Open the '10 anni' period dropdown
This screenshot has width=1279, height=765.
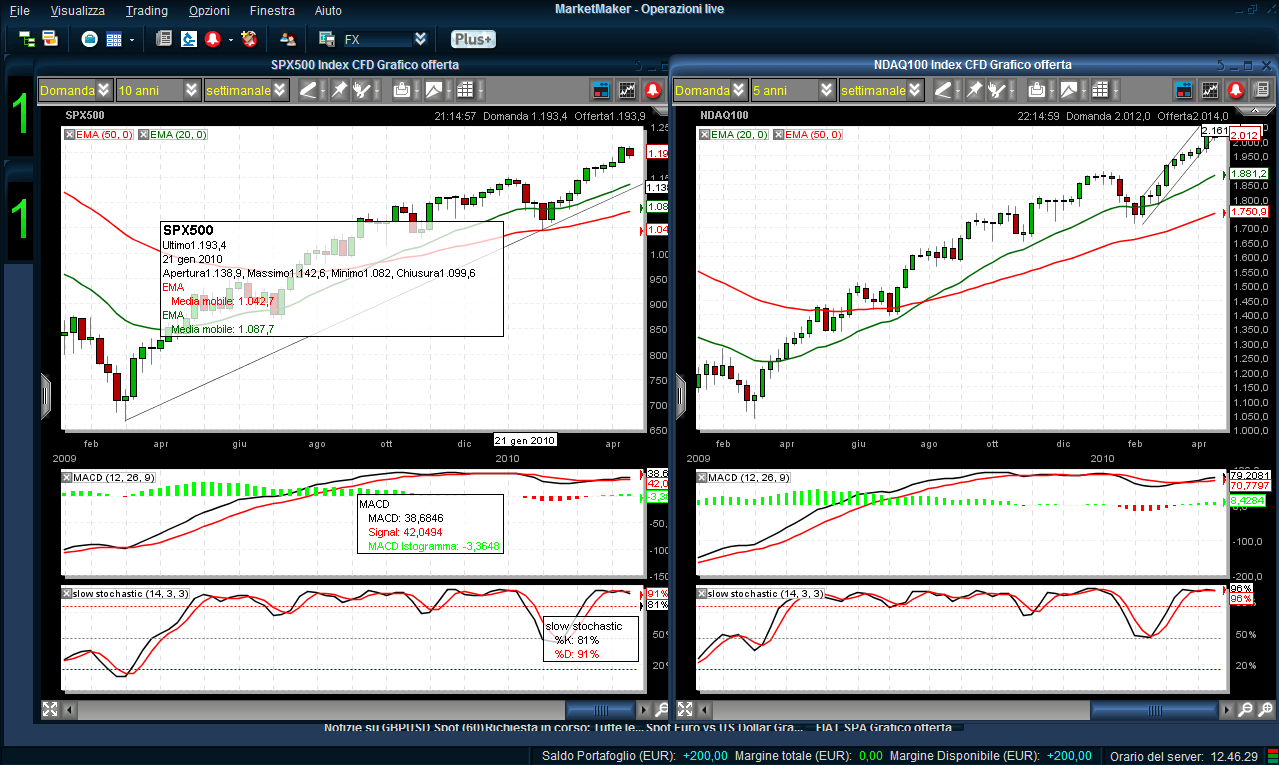159,90
